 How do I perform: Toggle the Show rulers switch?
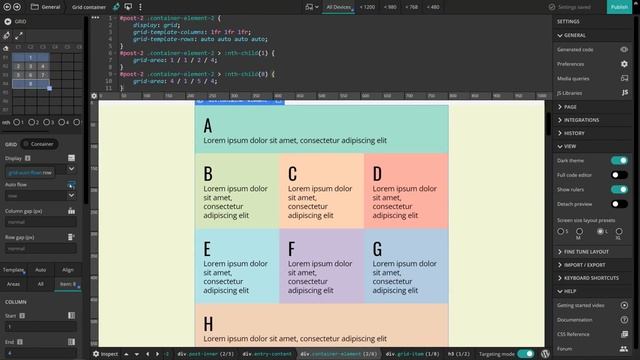(x=619, y=189)
